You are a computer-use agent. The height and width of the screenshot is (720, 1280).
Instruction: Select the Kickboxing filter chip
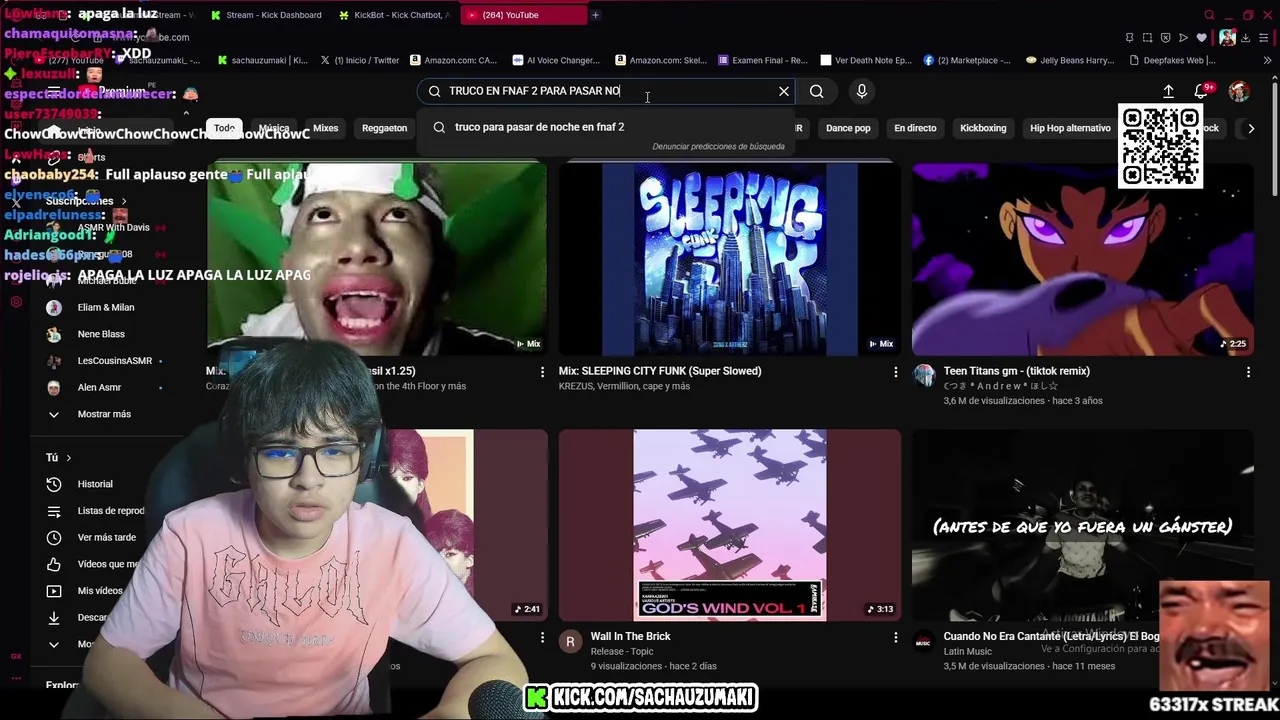983,128
